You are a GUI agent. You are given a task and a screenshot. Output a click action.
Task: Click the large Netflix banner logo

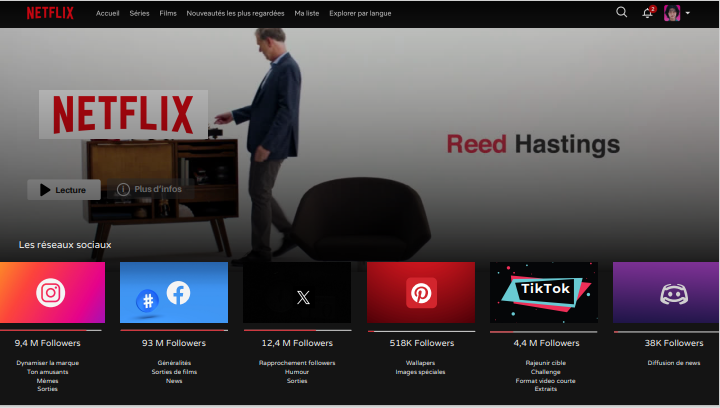coord(123,114)
